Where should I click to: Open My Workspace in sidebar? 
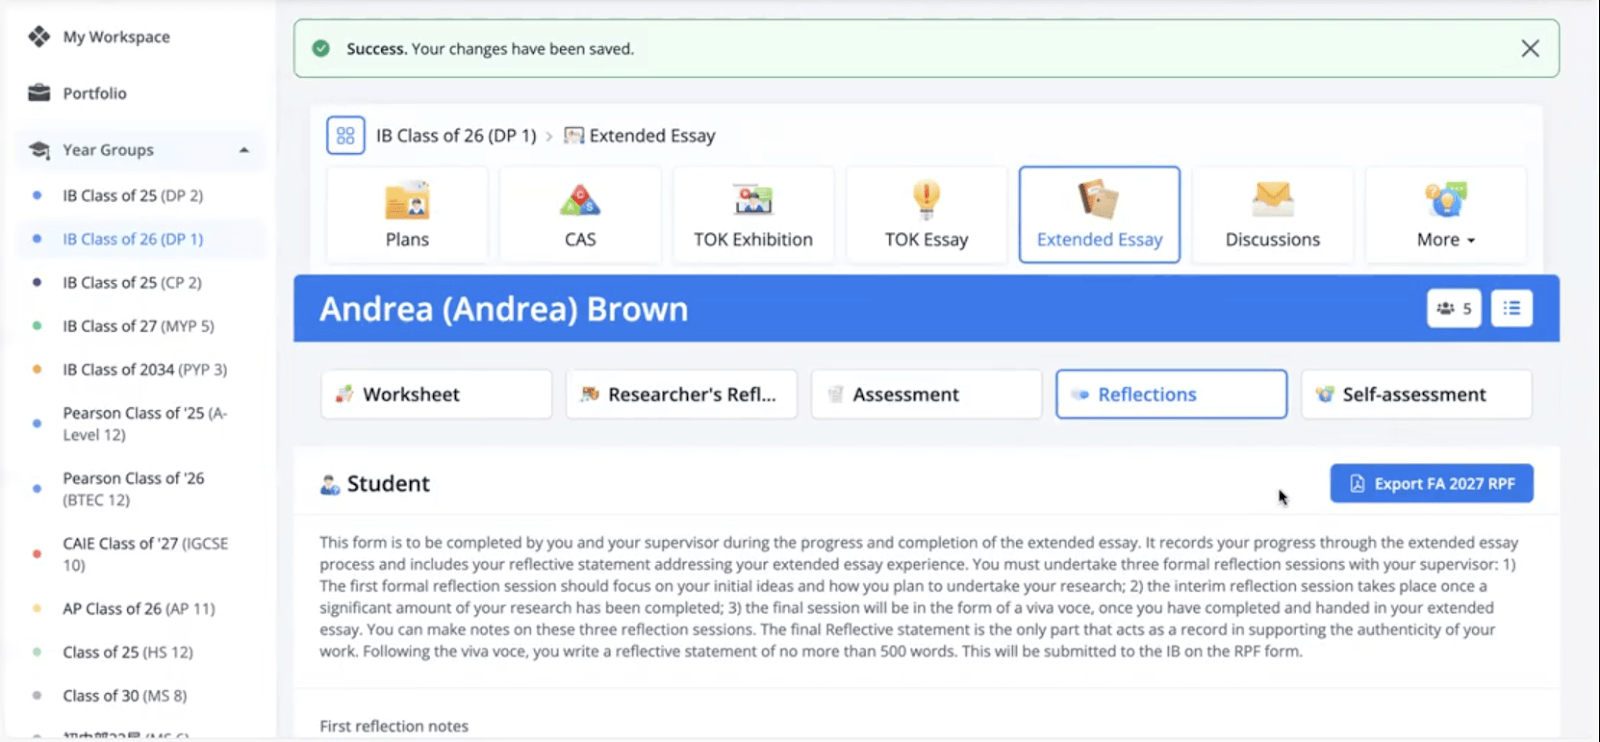point(116,37)
